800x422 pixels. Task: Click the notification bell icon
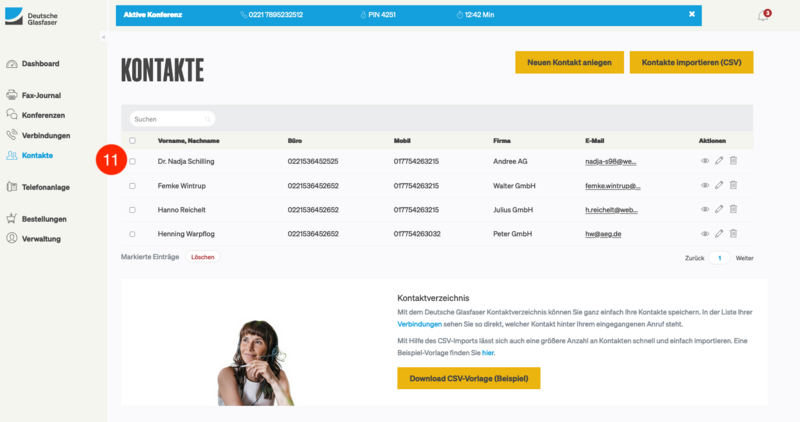pos(763,16)
